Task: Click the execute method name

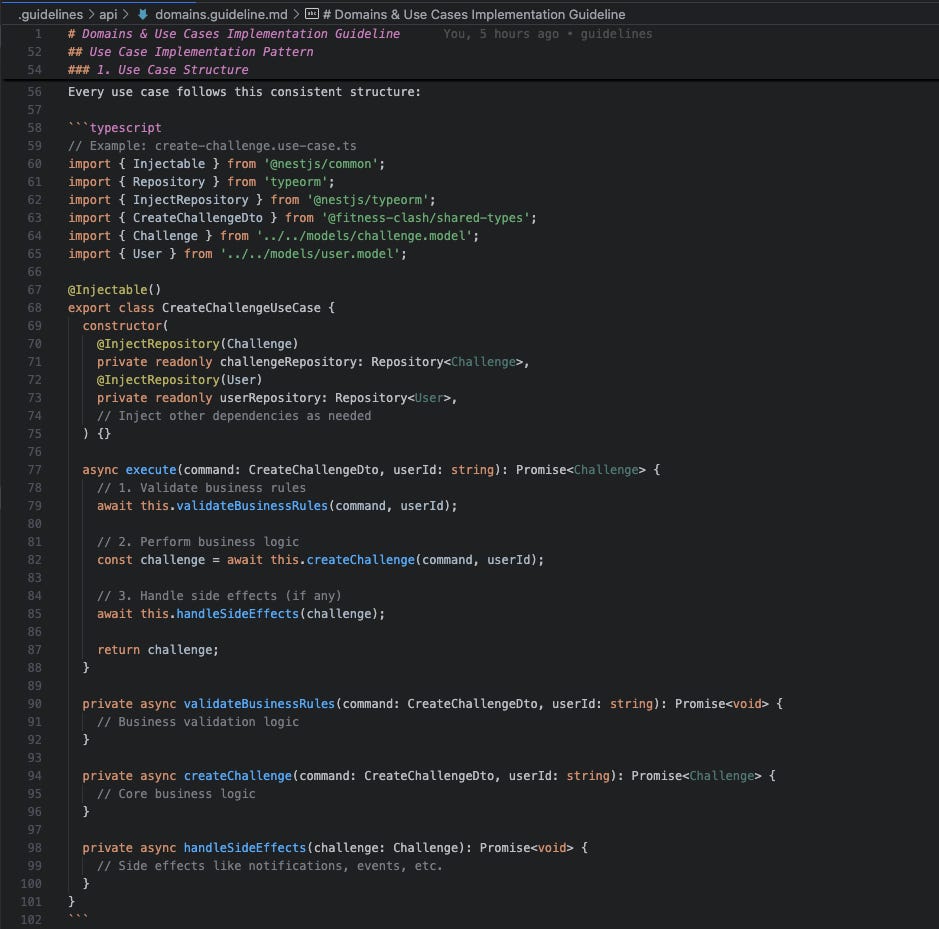Action: pyautogui.click(x=151, y=470)
